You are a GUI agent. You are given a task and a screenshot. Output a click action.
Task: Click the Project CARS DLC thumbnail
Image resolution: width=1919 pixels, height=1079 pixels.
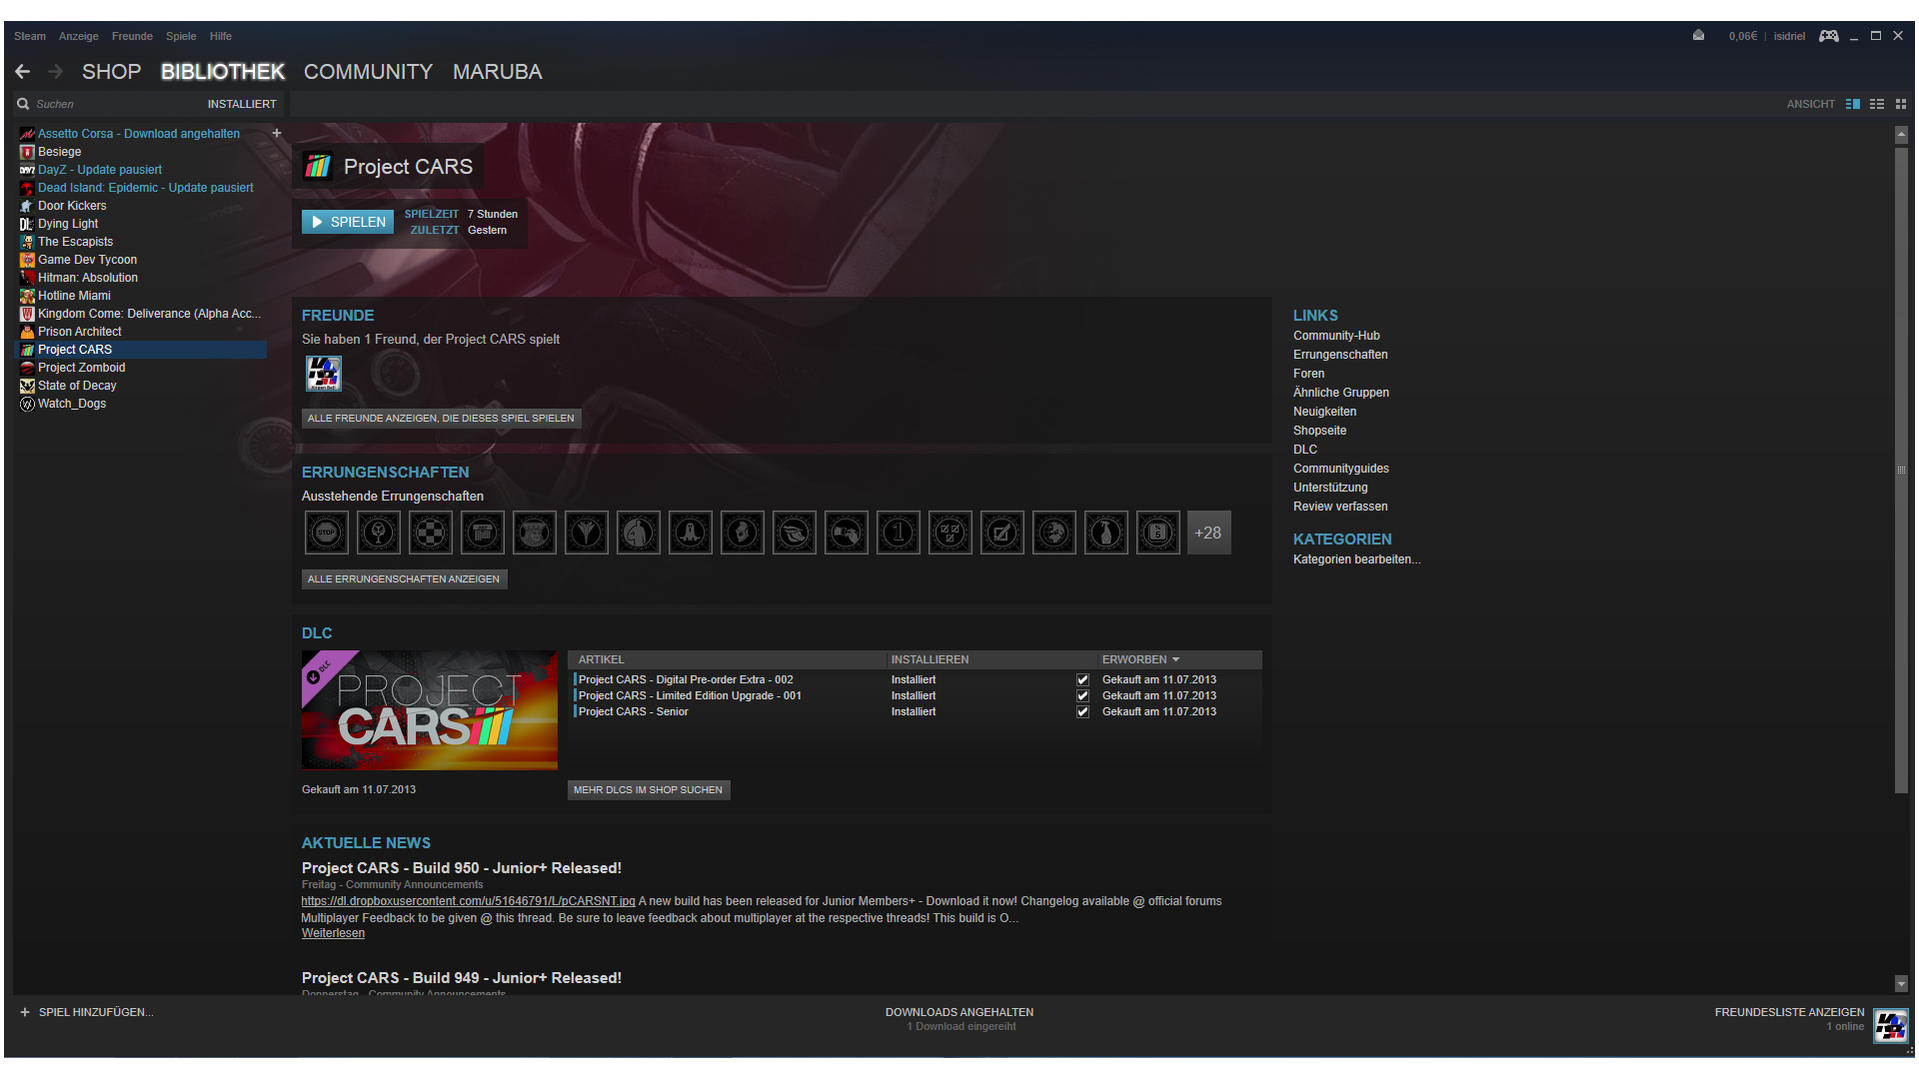429,710
